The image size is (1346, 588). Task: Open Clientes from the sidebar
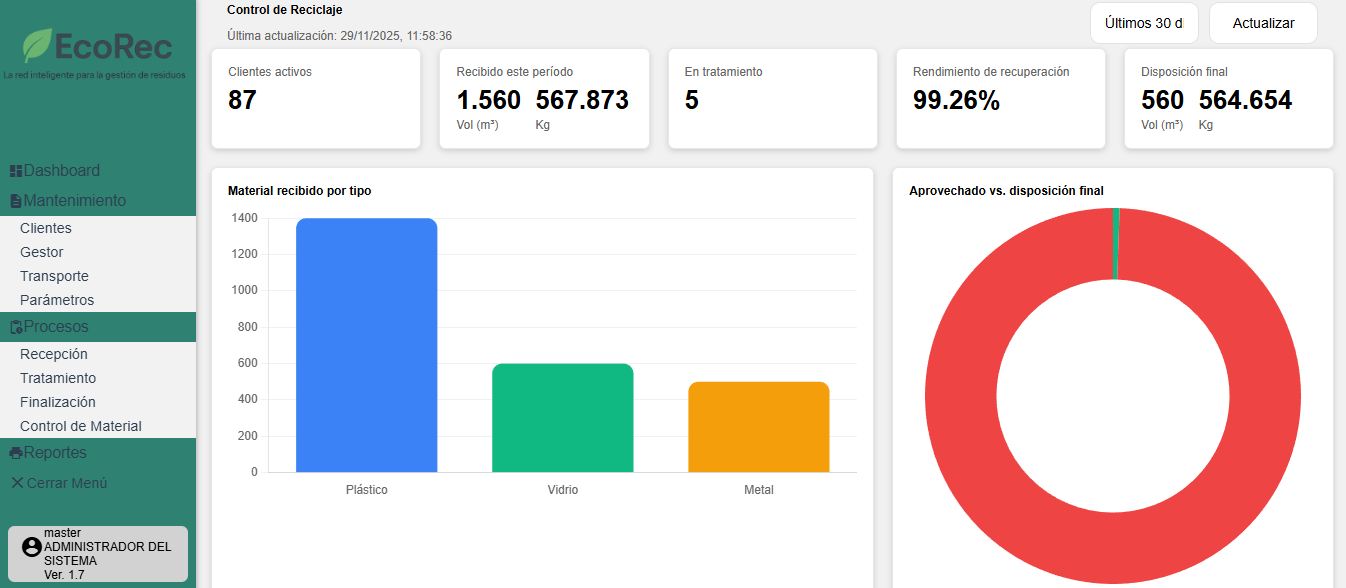coord(46,228)
